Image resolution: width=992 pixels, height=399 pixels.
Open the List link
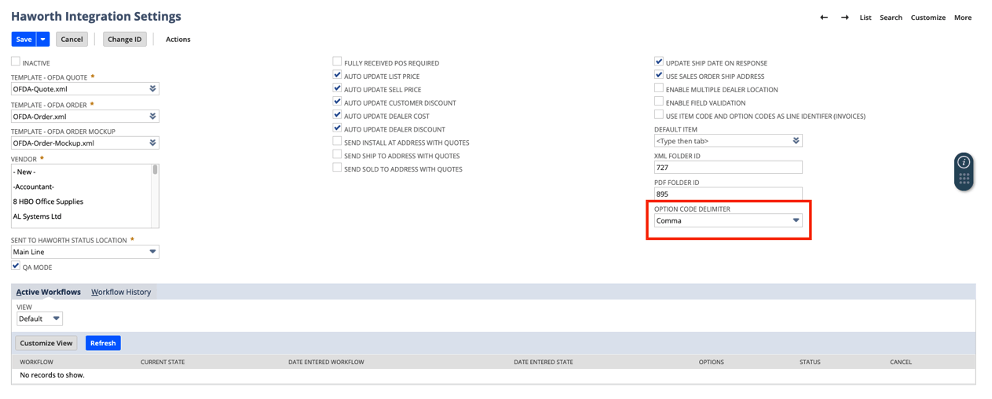point(865,18)
